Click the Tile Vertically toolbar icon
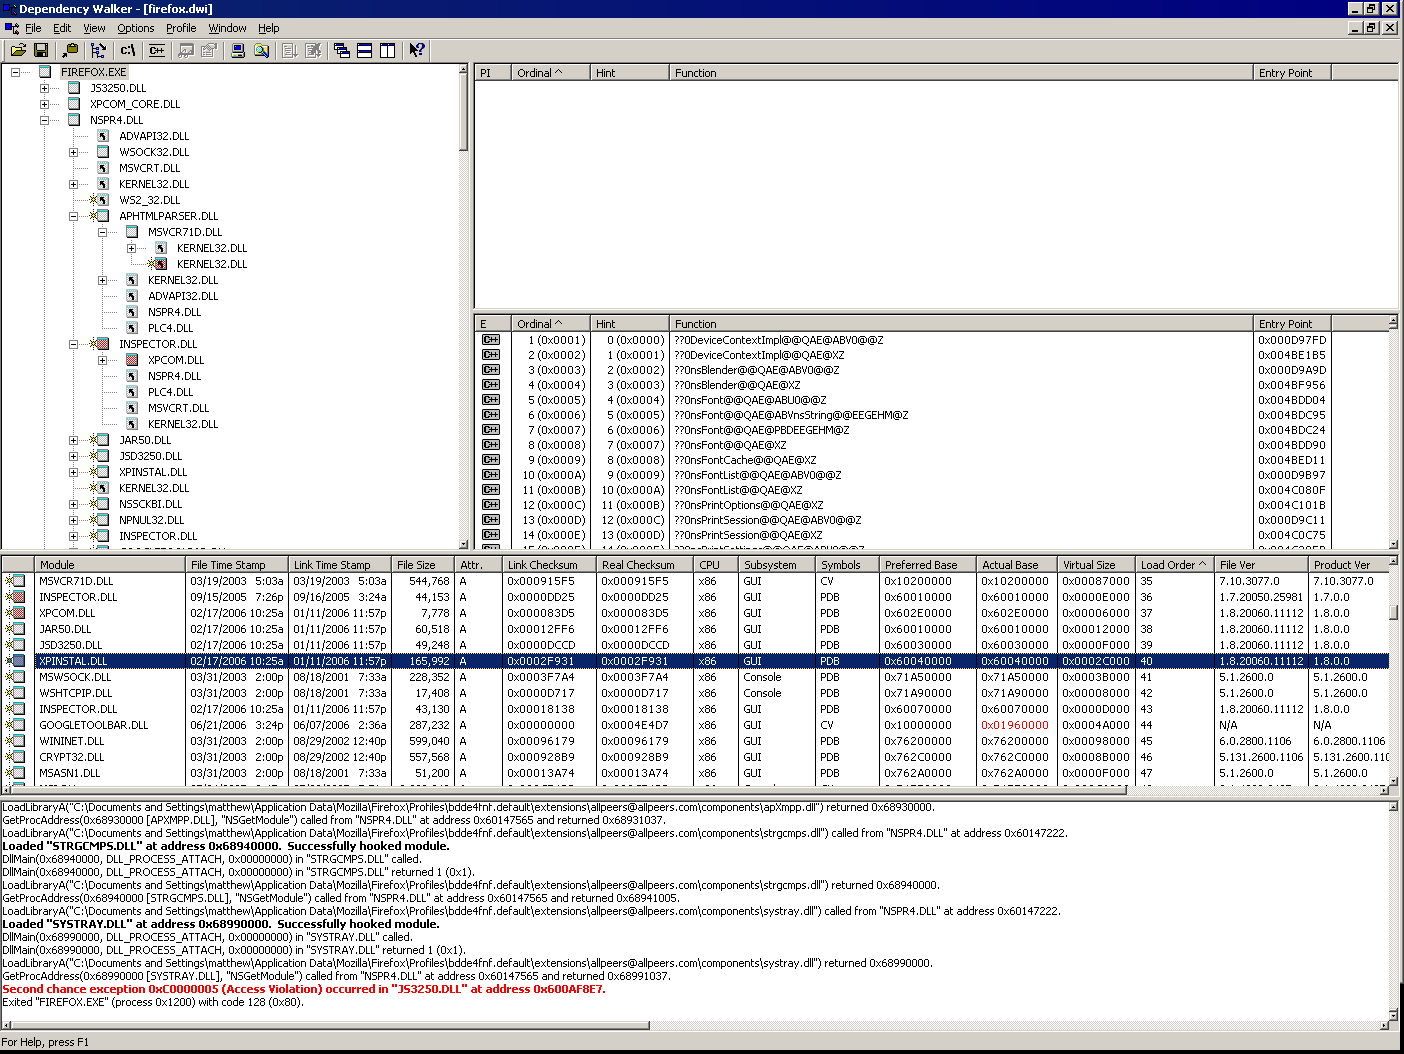This screenshot has height=1054, width=1404. click(388, 50)
